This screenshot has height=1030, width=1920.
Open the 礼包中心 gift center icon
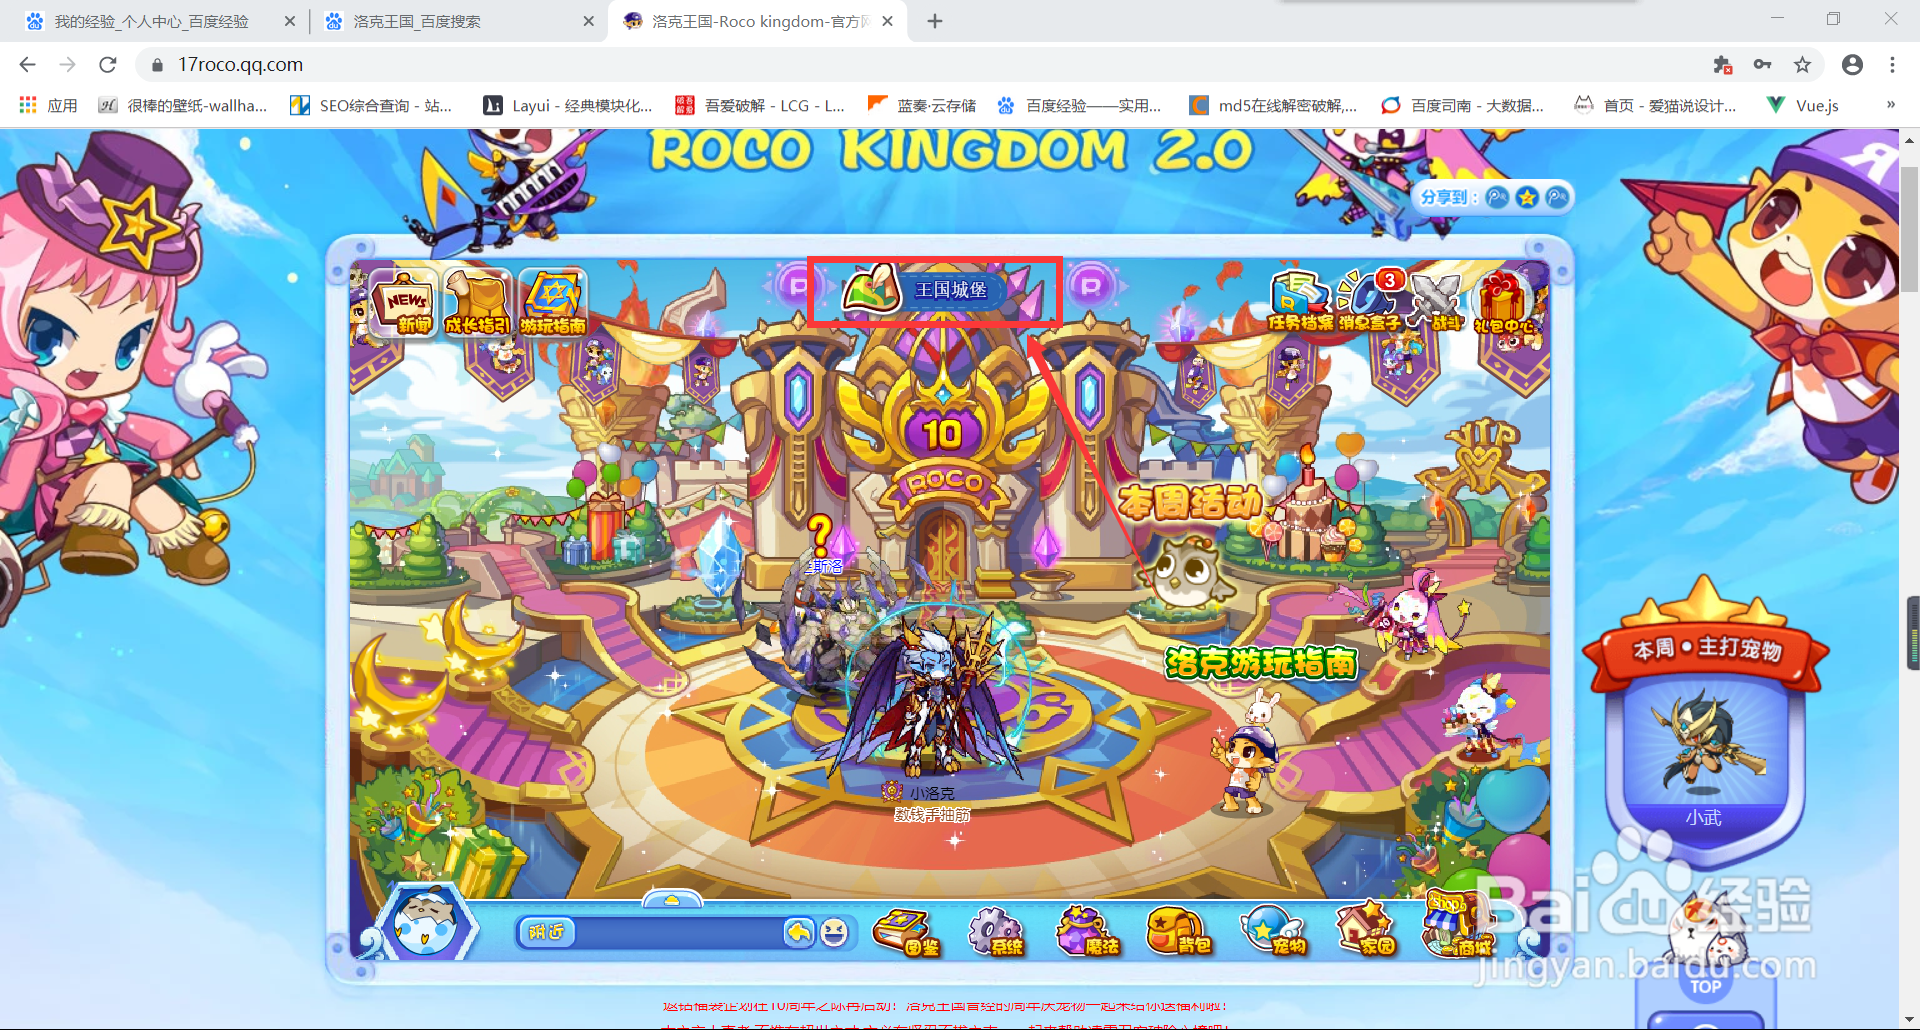coord(1505,303)
